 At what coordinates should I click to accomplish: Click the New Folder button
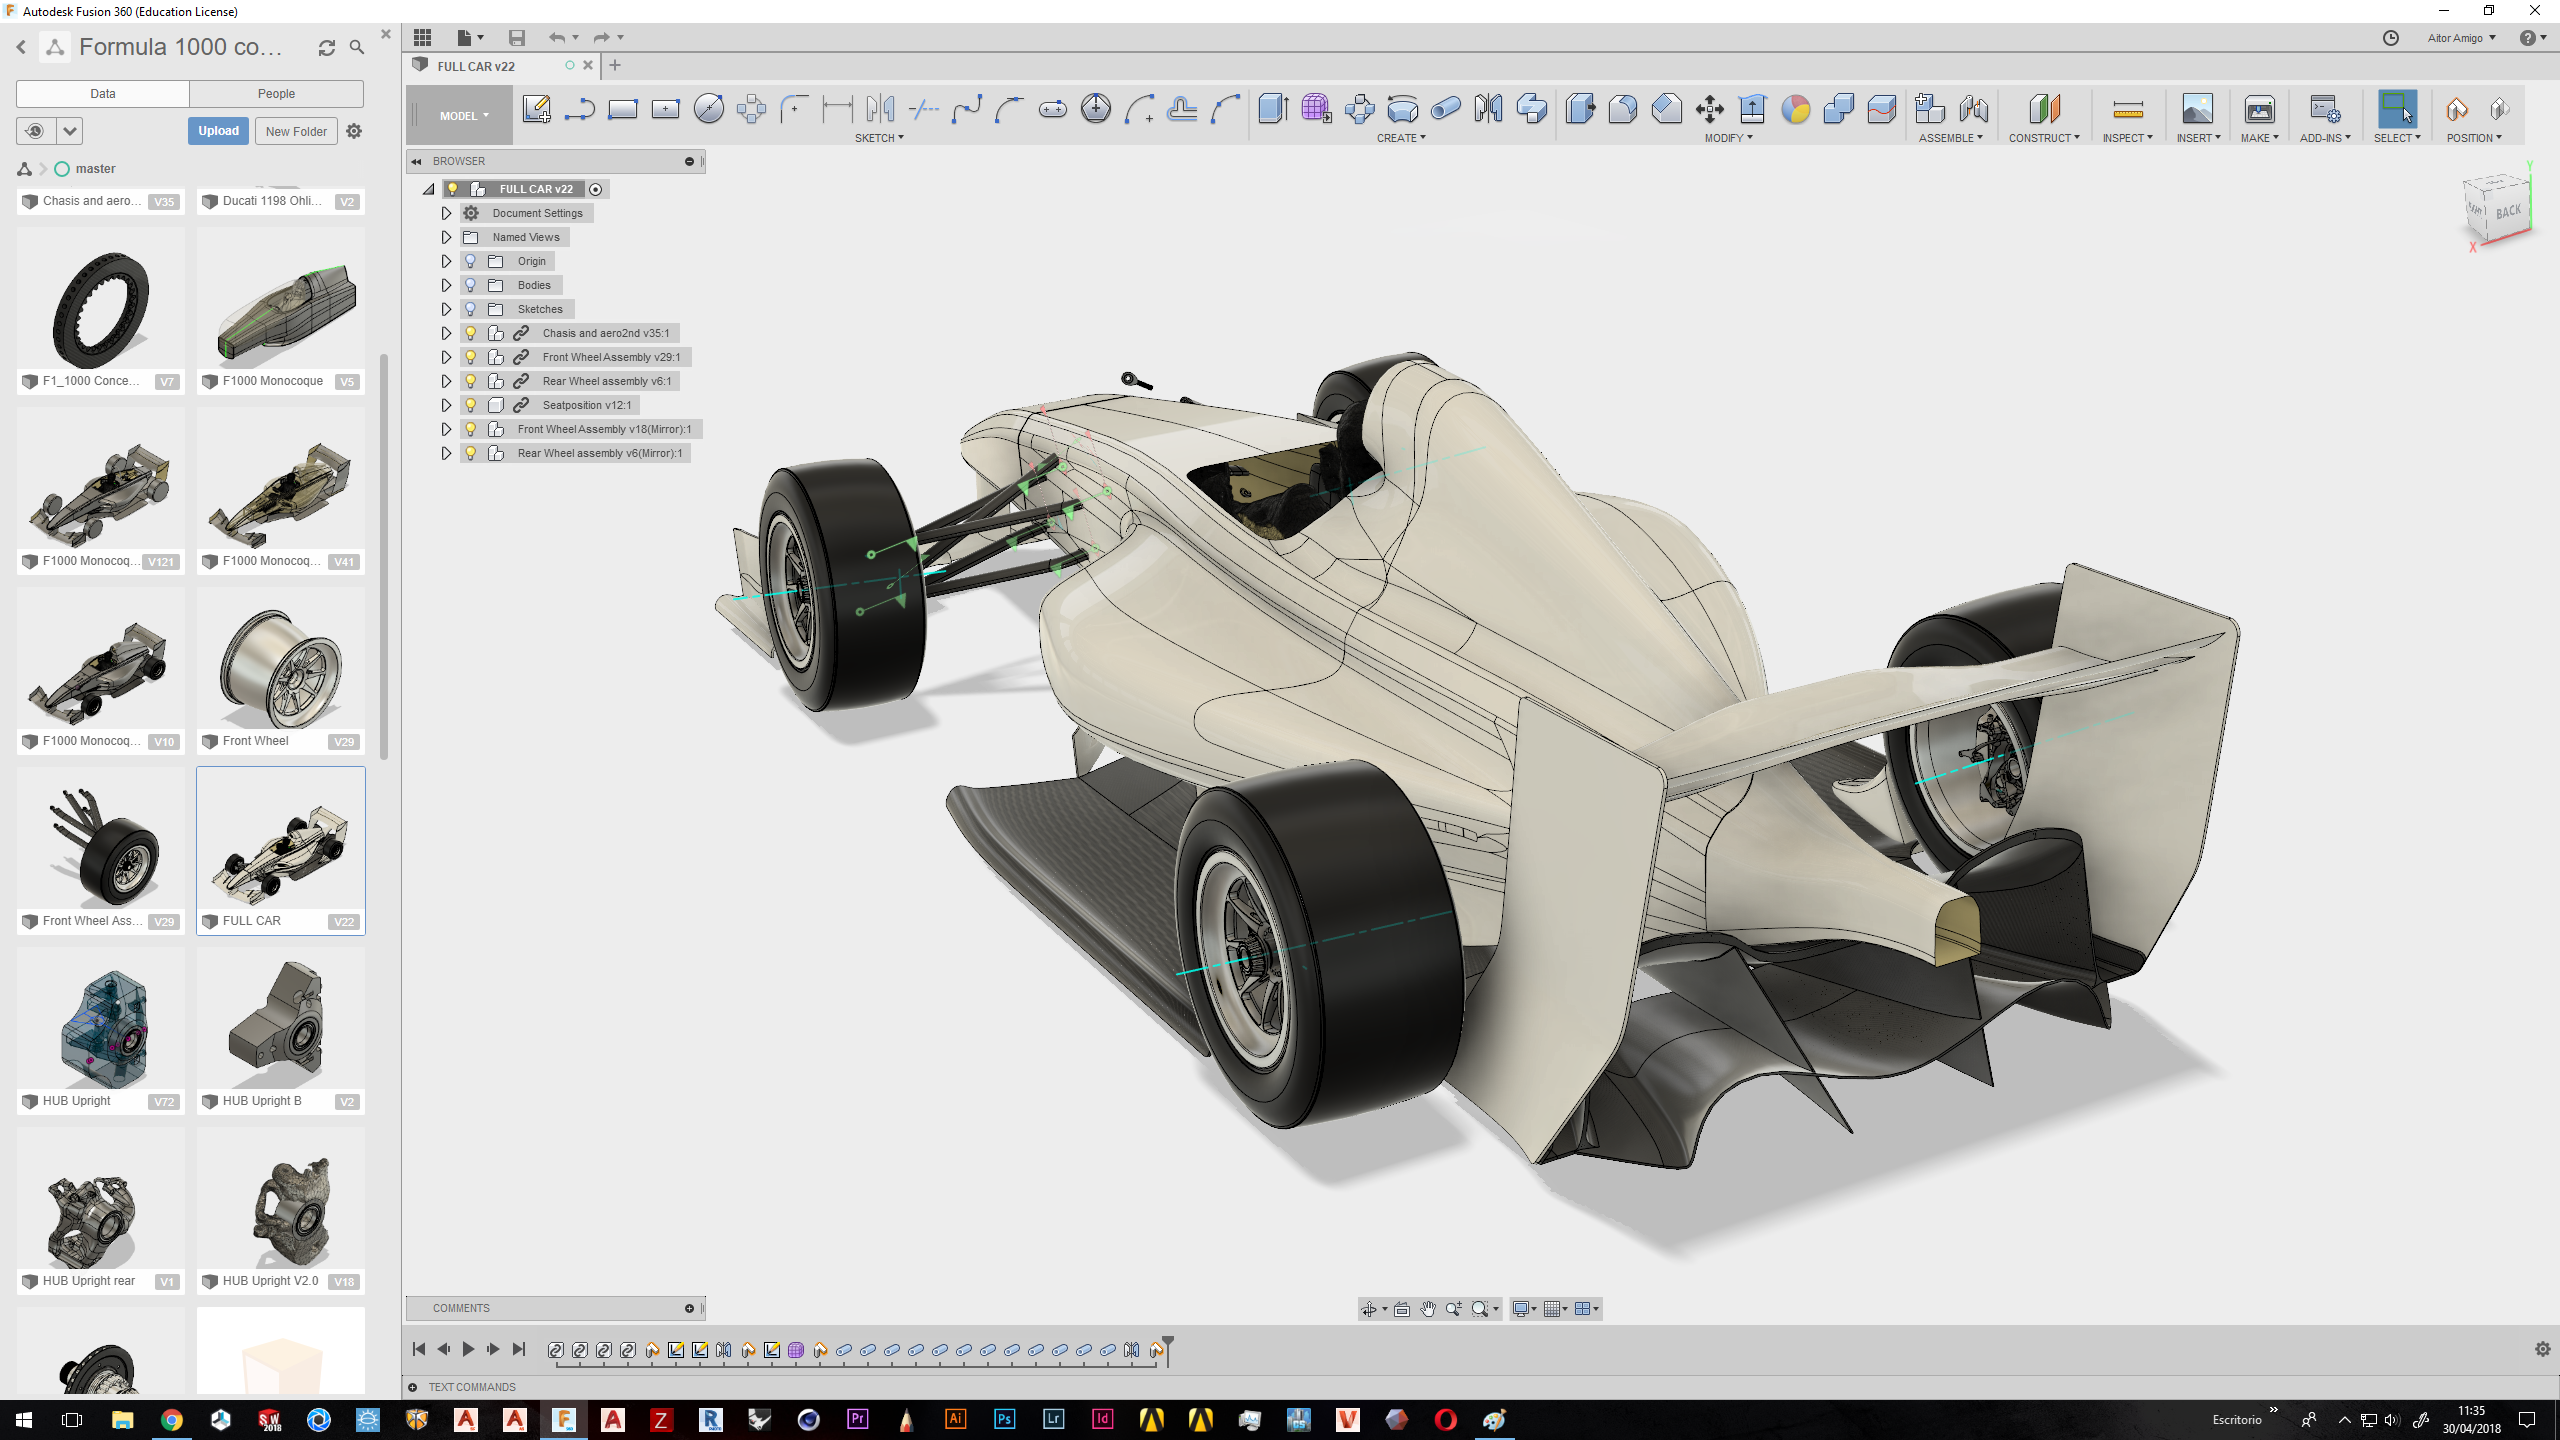tap(295, 131)
